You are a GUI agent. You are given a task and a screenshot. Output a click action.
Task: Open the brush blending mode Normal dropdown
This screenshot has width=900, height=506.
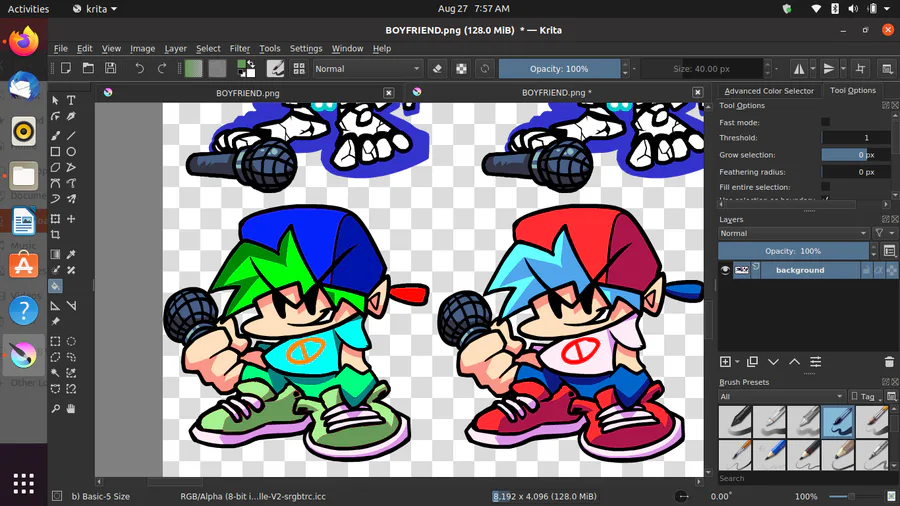[x=367, y=69]
